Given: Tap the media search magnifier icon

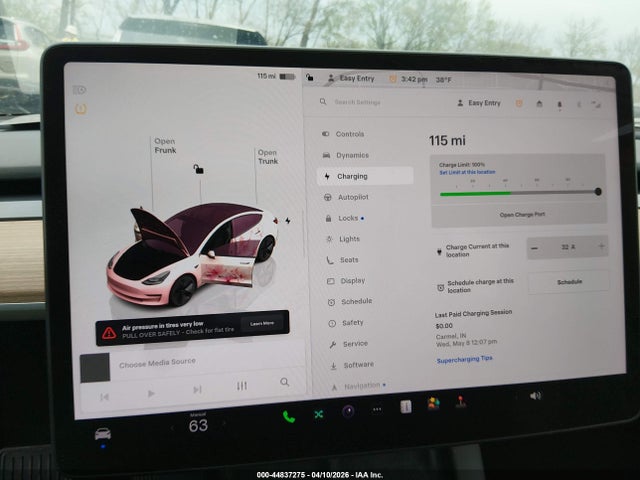Looking at the screenshot, I should [x=284, y=382].
